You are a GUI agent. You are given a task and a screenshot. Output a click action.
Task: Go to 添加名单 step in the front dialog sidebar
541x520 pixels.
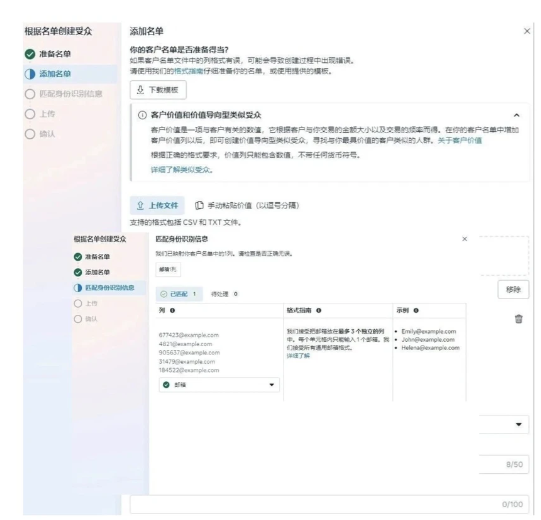(92, 272)
